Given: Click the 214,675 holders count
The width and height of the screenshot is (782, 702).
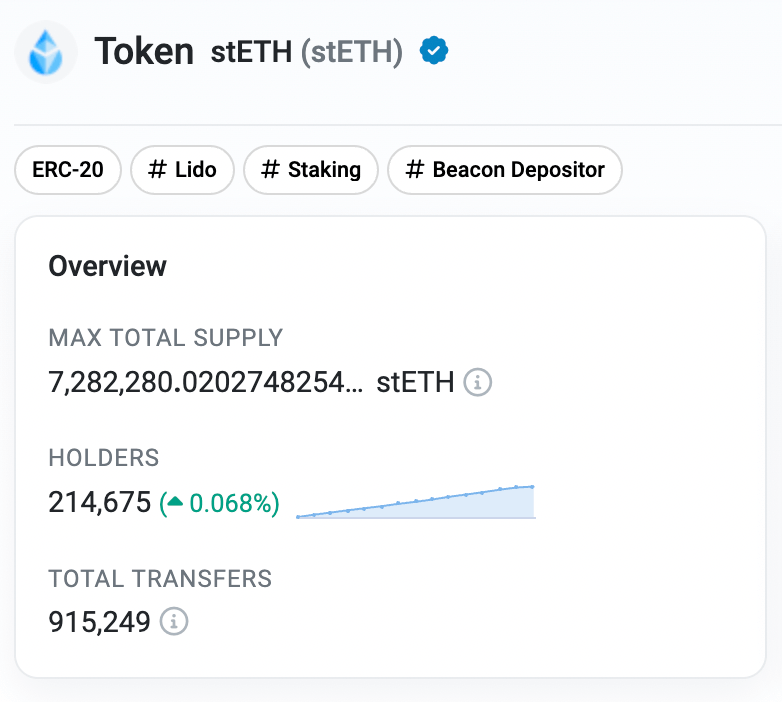Looking at the screenshot, I should coord(99,502).
